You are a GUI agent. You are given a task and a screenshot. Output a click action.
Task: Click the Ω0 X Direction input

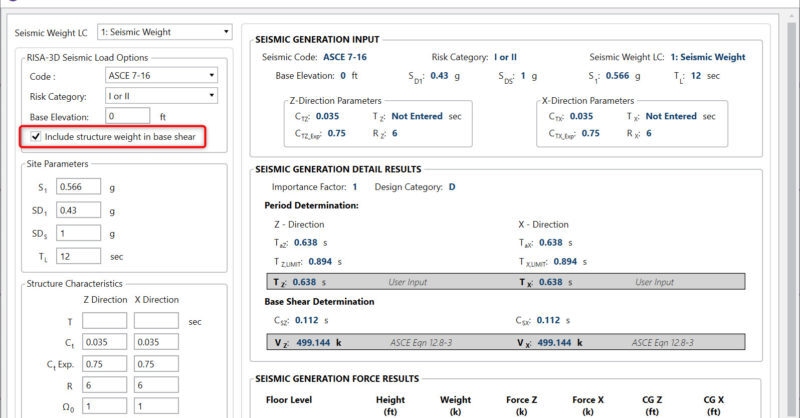click(155, 407)
